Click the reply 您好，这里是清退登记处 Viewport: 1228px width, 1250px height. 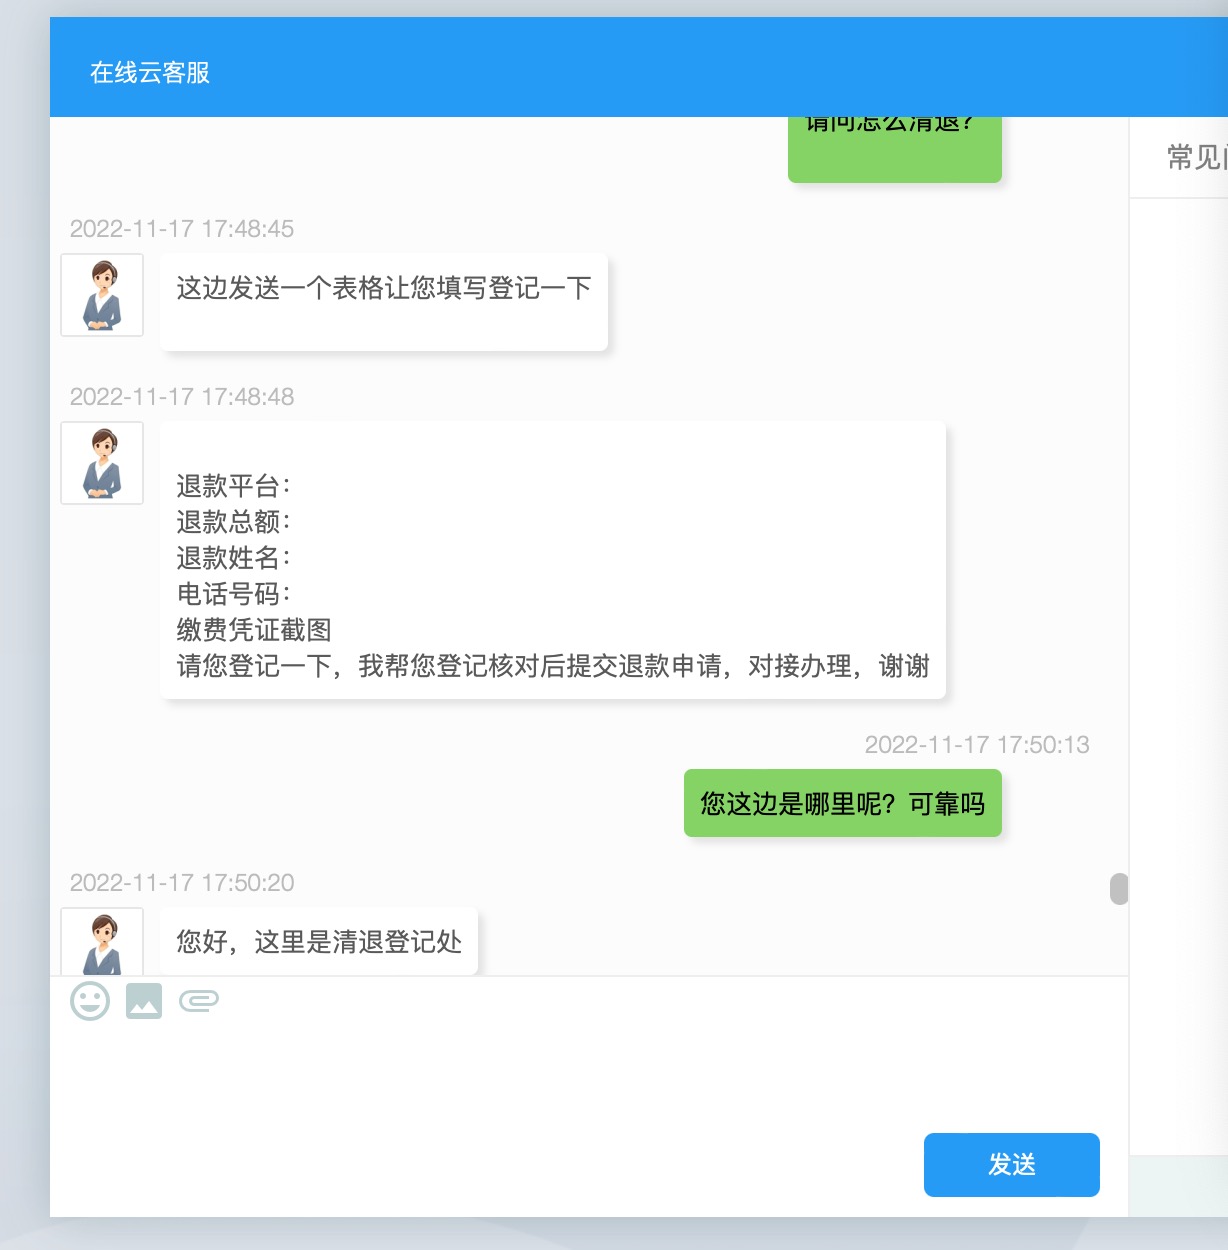tap(319, 942)
